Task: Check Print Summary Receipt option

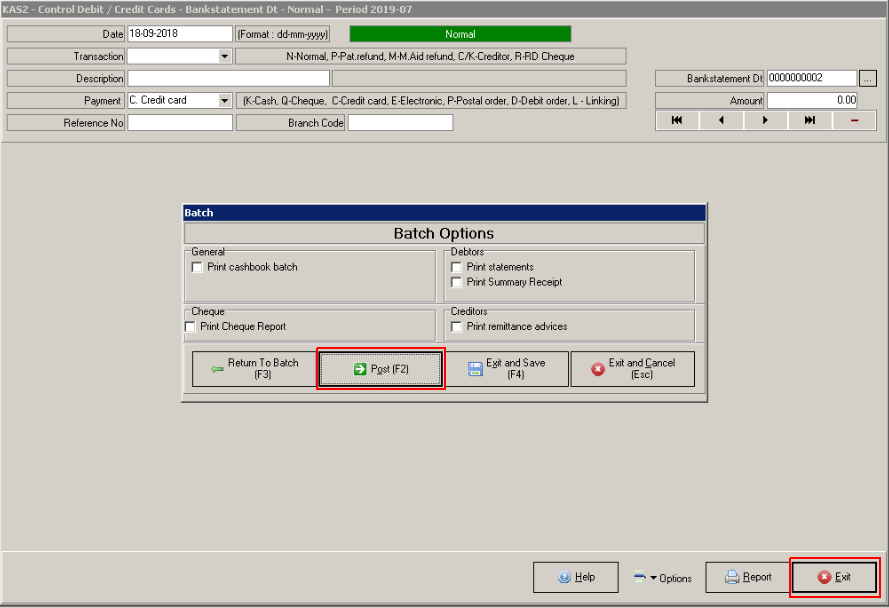Action: tap(457, 283)
